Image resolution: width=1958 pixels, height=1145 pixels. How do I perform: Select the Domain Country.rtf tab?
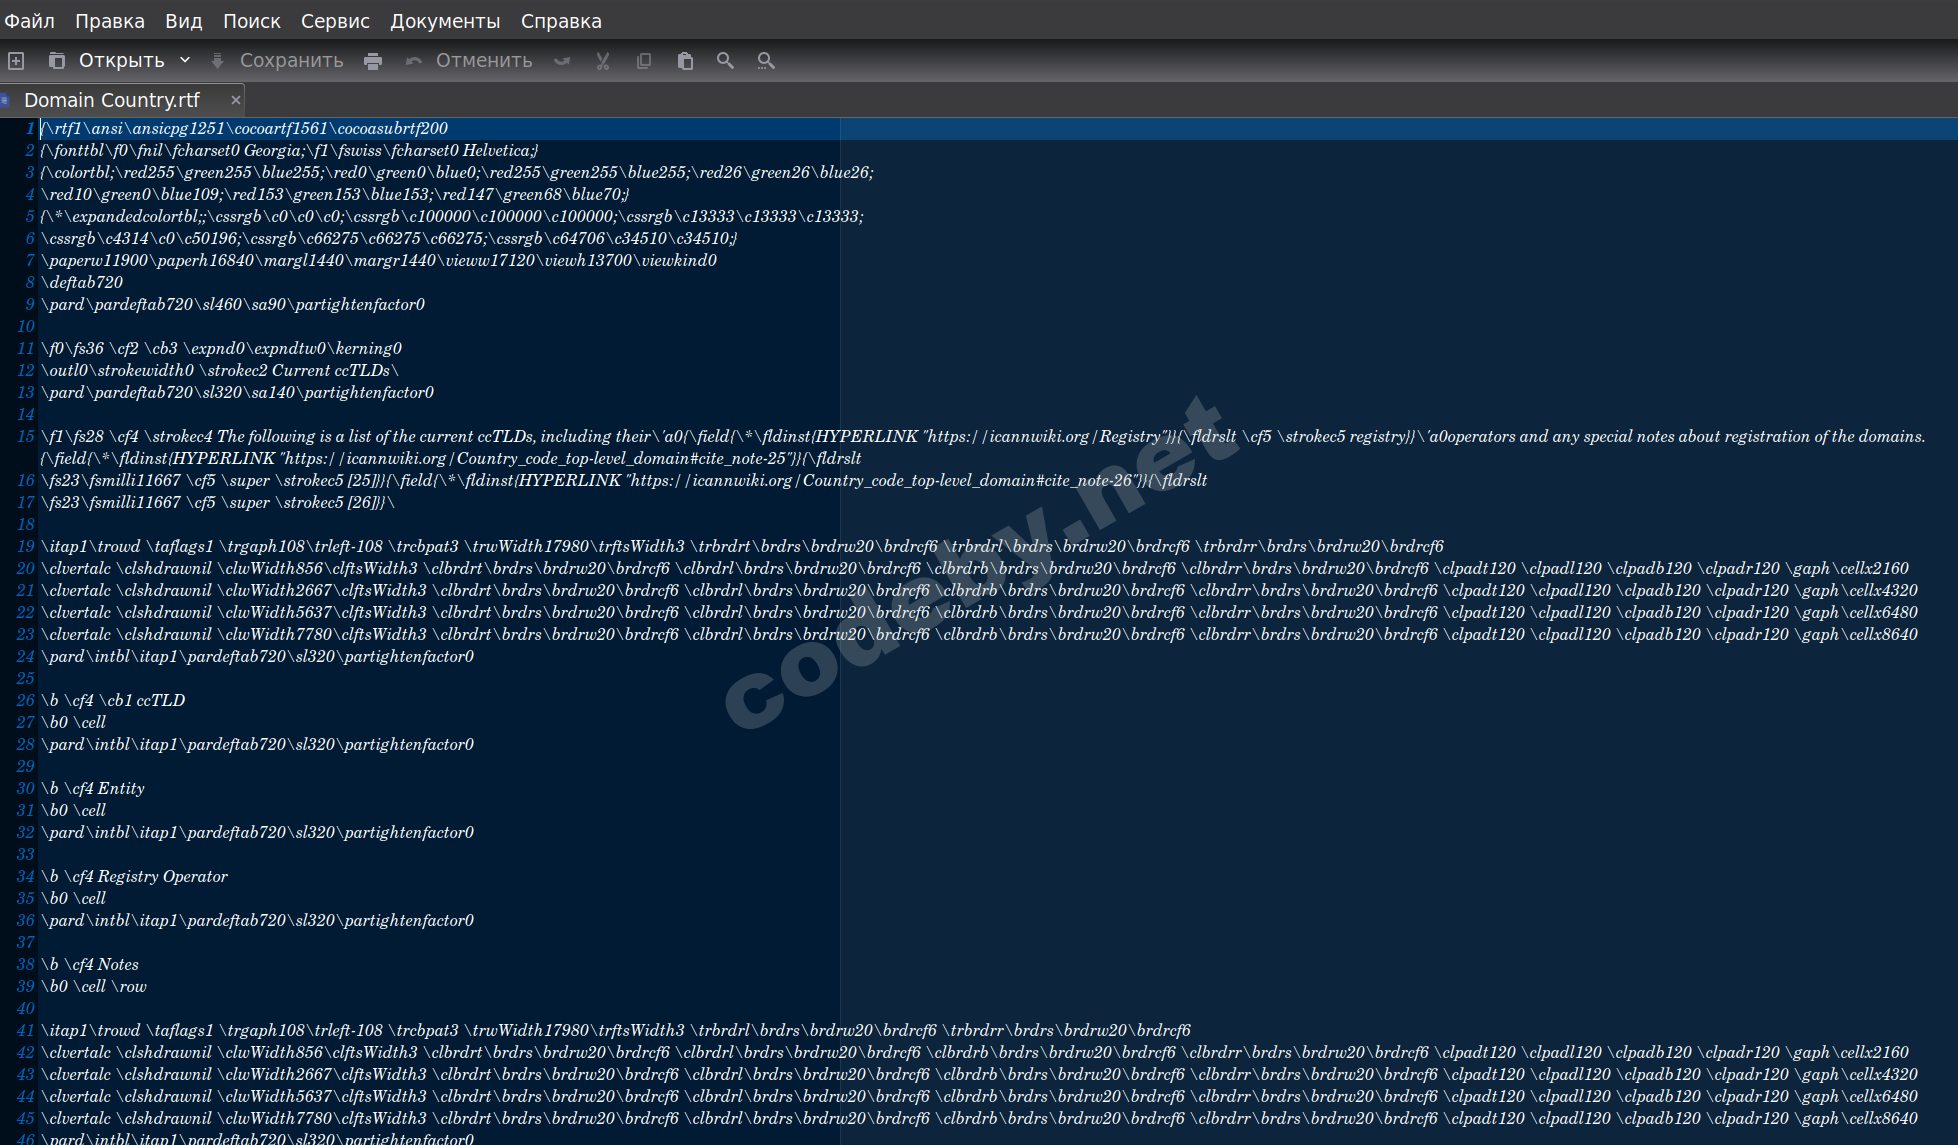pyautogui.click(x=112, y=100)
